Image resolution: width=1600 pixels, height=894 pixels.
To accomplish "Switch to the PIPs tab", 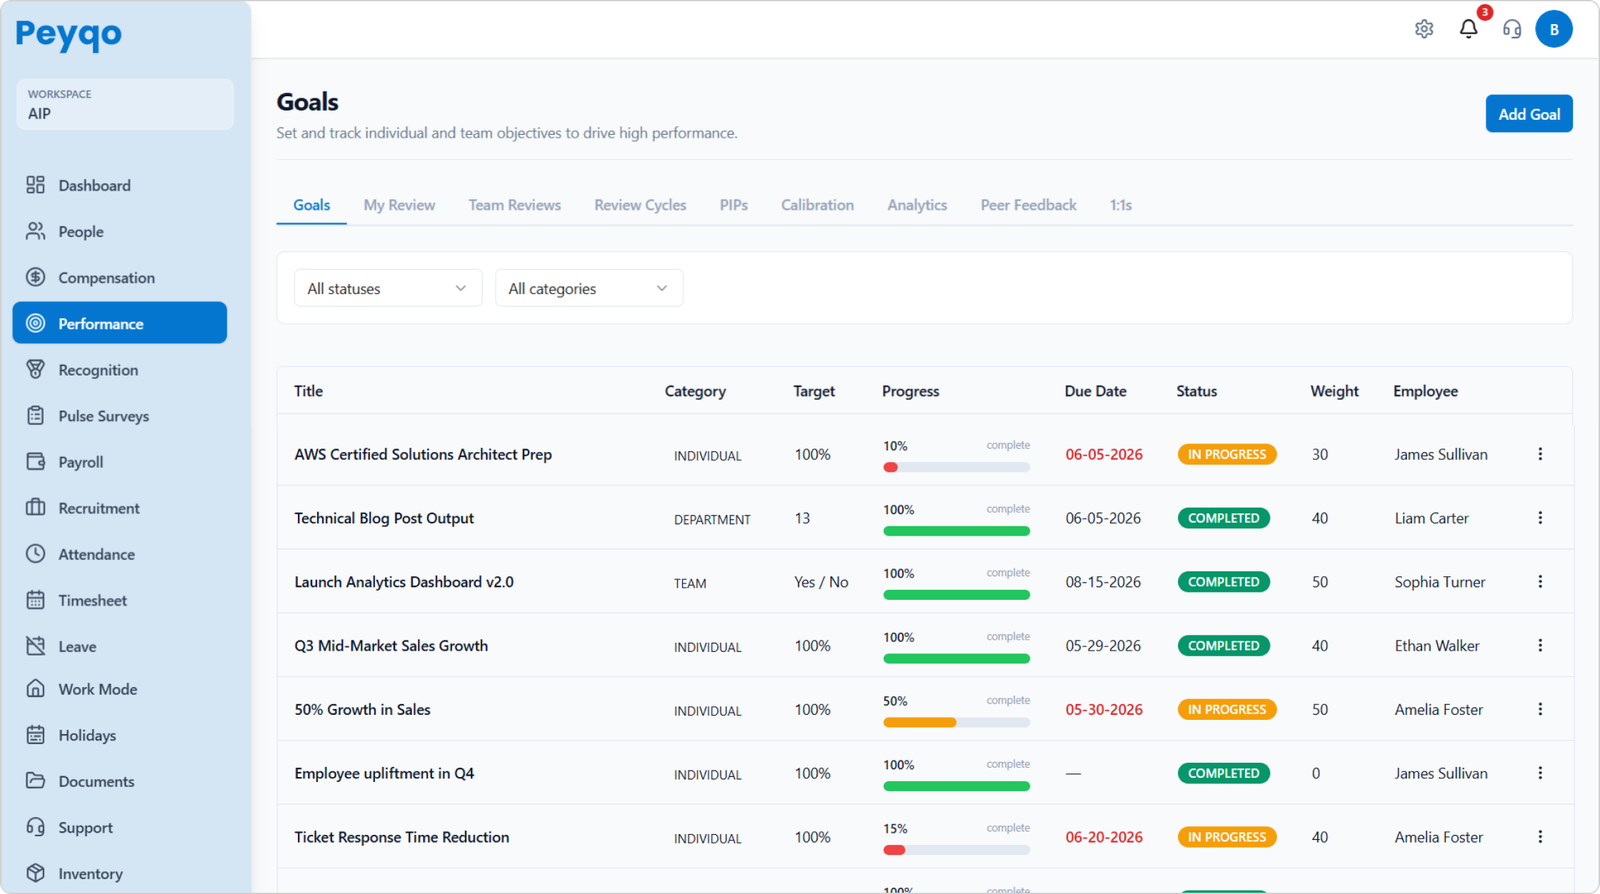I will click(x=734, y=205).
